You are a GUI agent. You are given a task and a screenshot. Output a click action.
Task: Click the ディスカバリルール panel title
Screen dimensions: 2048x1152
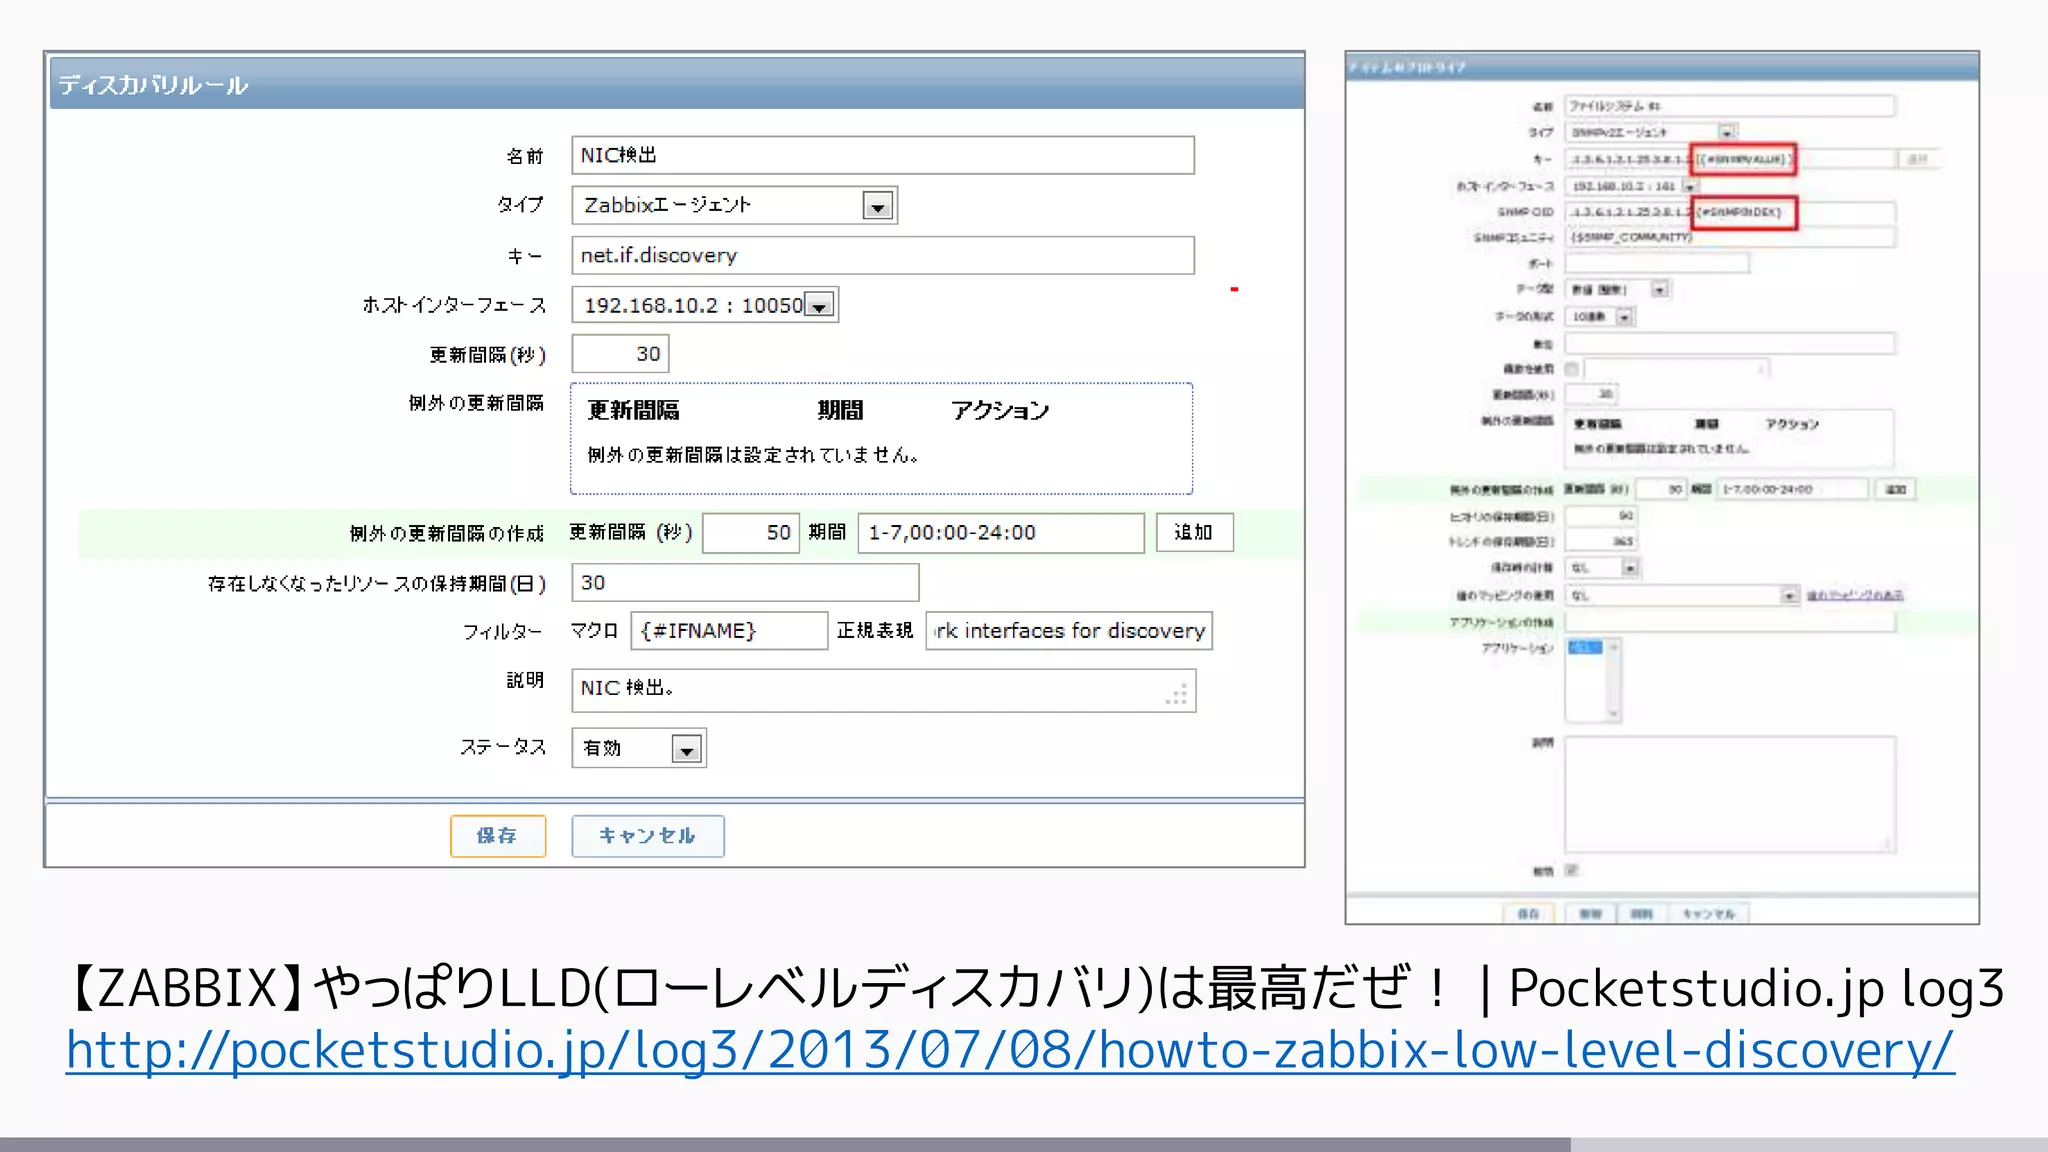click(153, 85)
